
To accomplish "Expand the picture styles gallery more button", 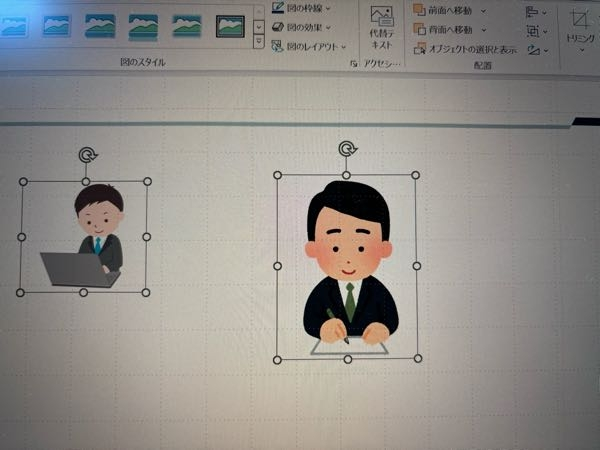I will [x=259, y=42].
